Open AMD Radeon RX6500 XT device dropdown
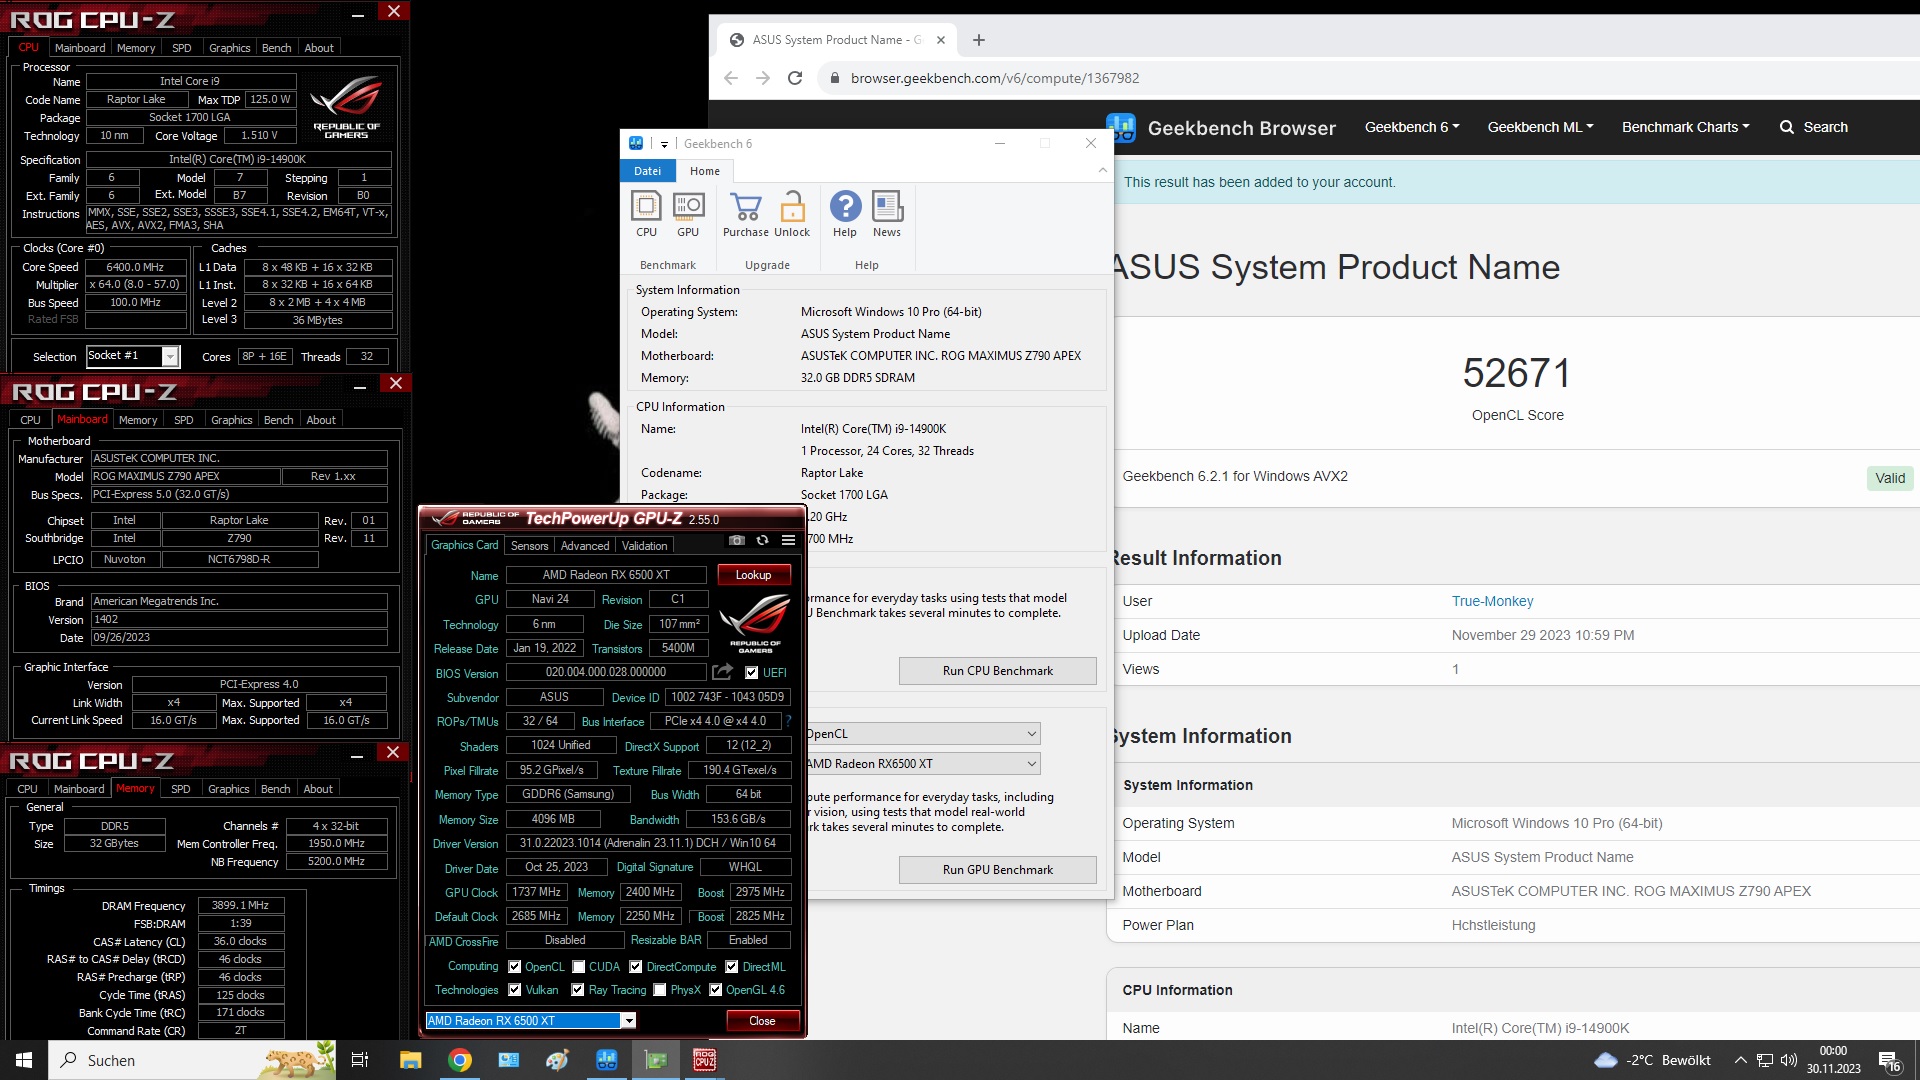Image resolution: width=1920 pixels, height=1080 pixels. (922, 764)
